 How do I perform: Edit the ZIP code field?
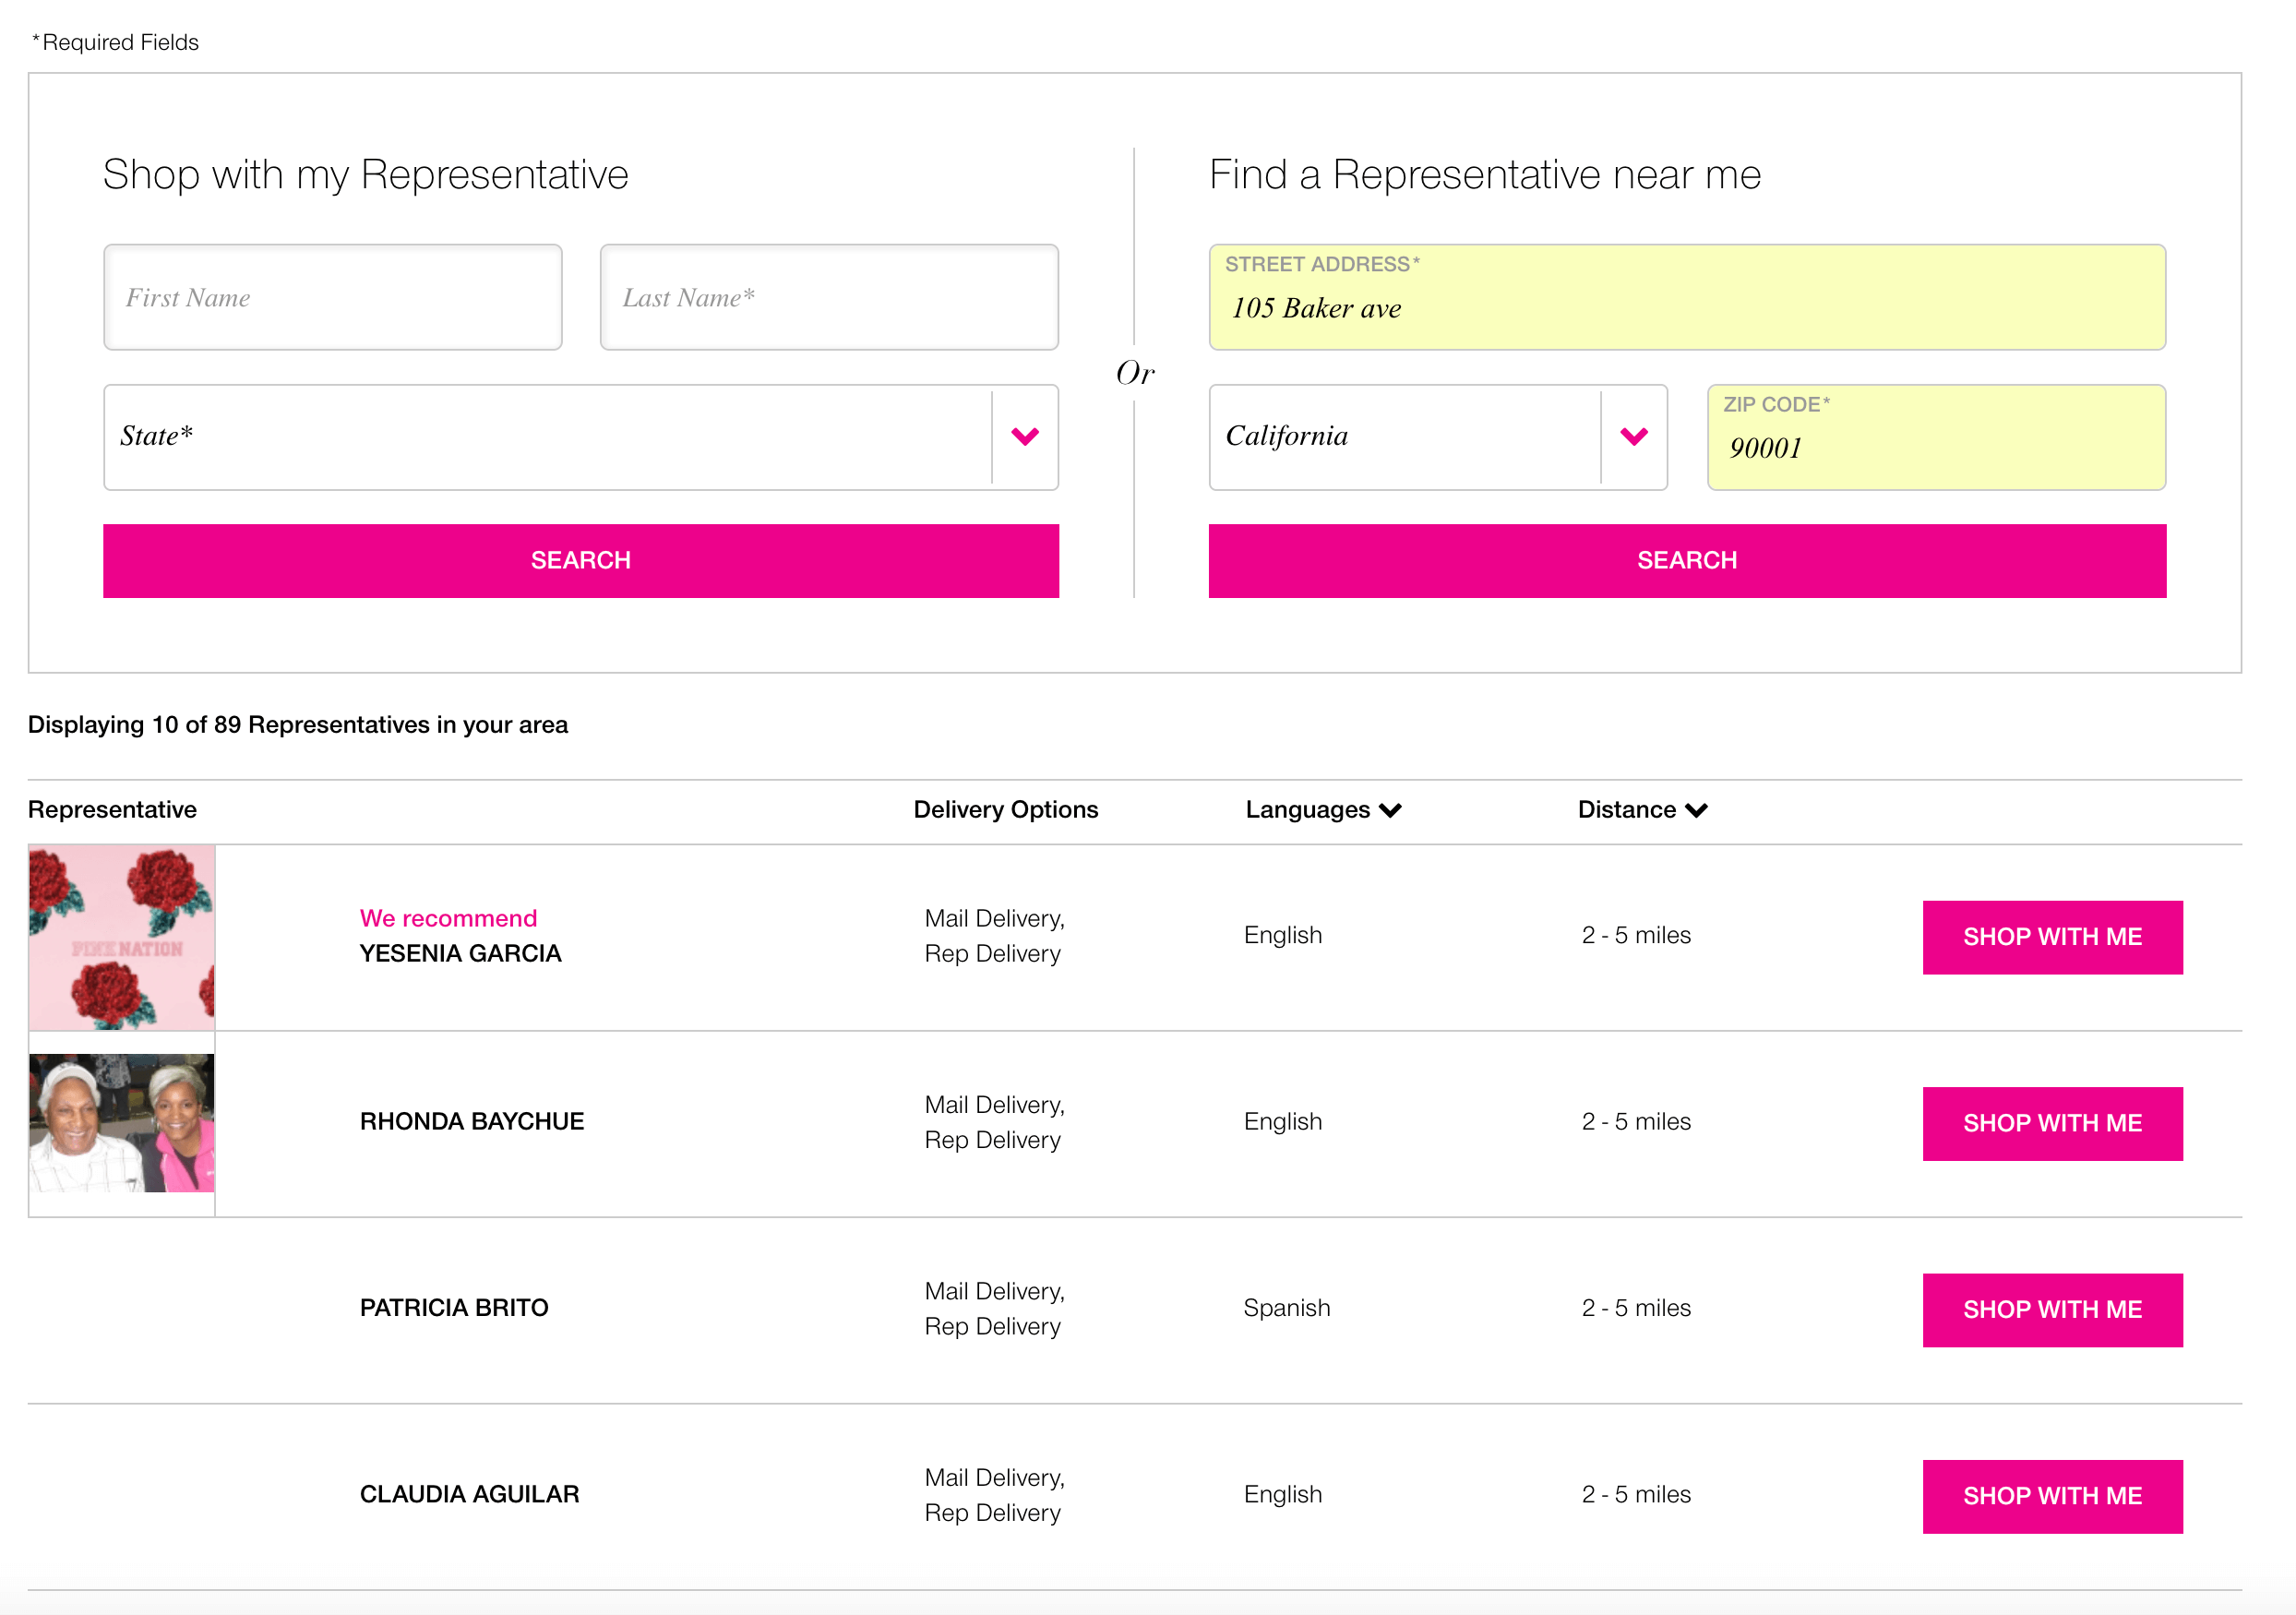coord(1936,447)
